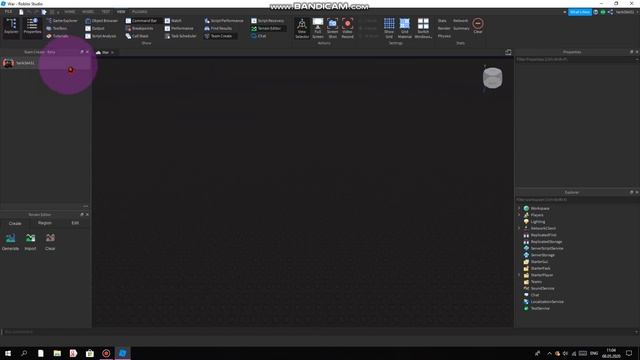
Task: Click the Network stats option
Action: coord(460,20)
